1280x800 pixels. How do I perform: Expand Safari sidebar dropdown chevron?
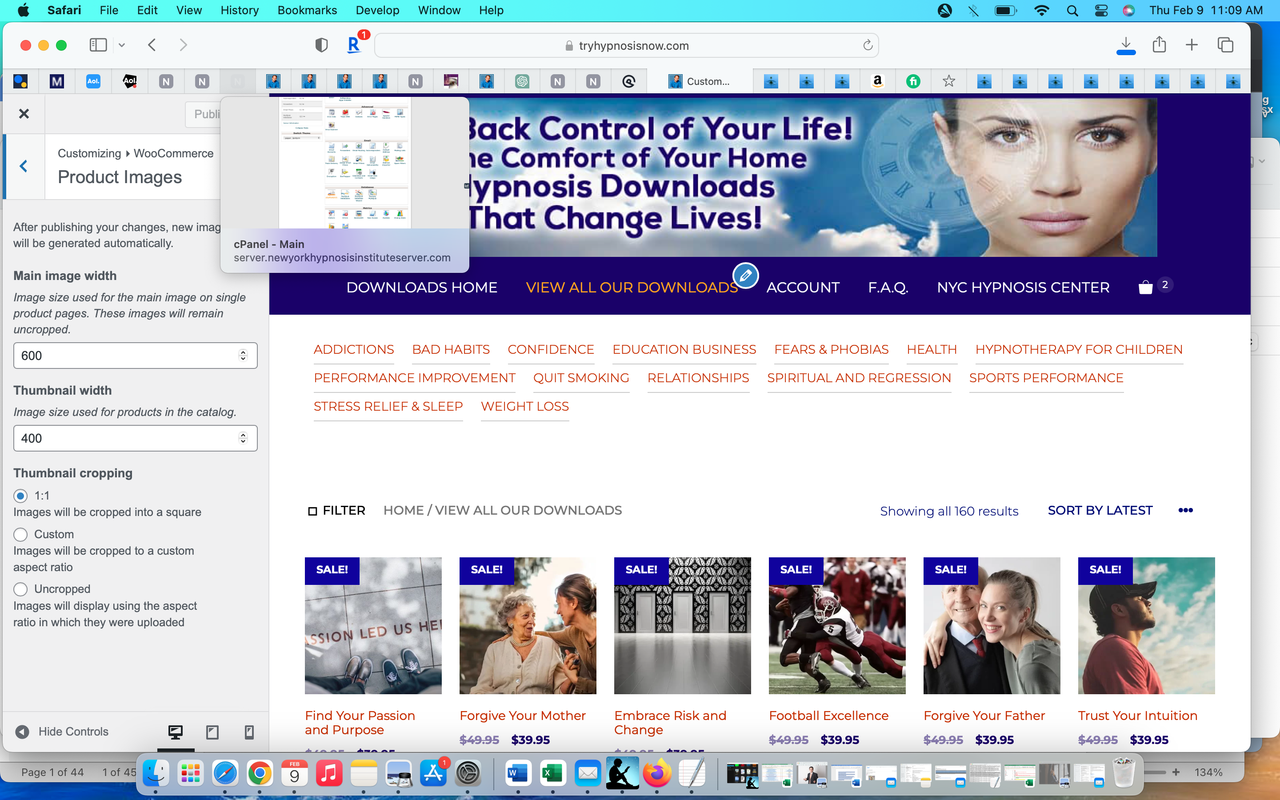click(x=122, y=45)
